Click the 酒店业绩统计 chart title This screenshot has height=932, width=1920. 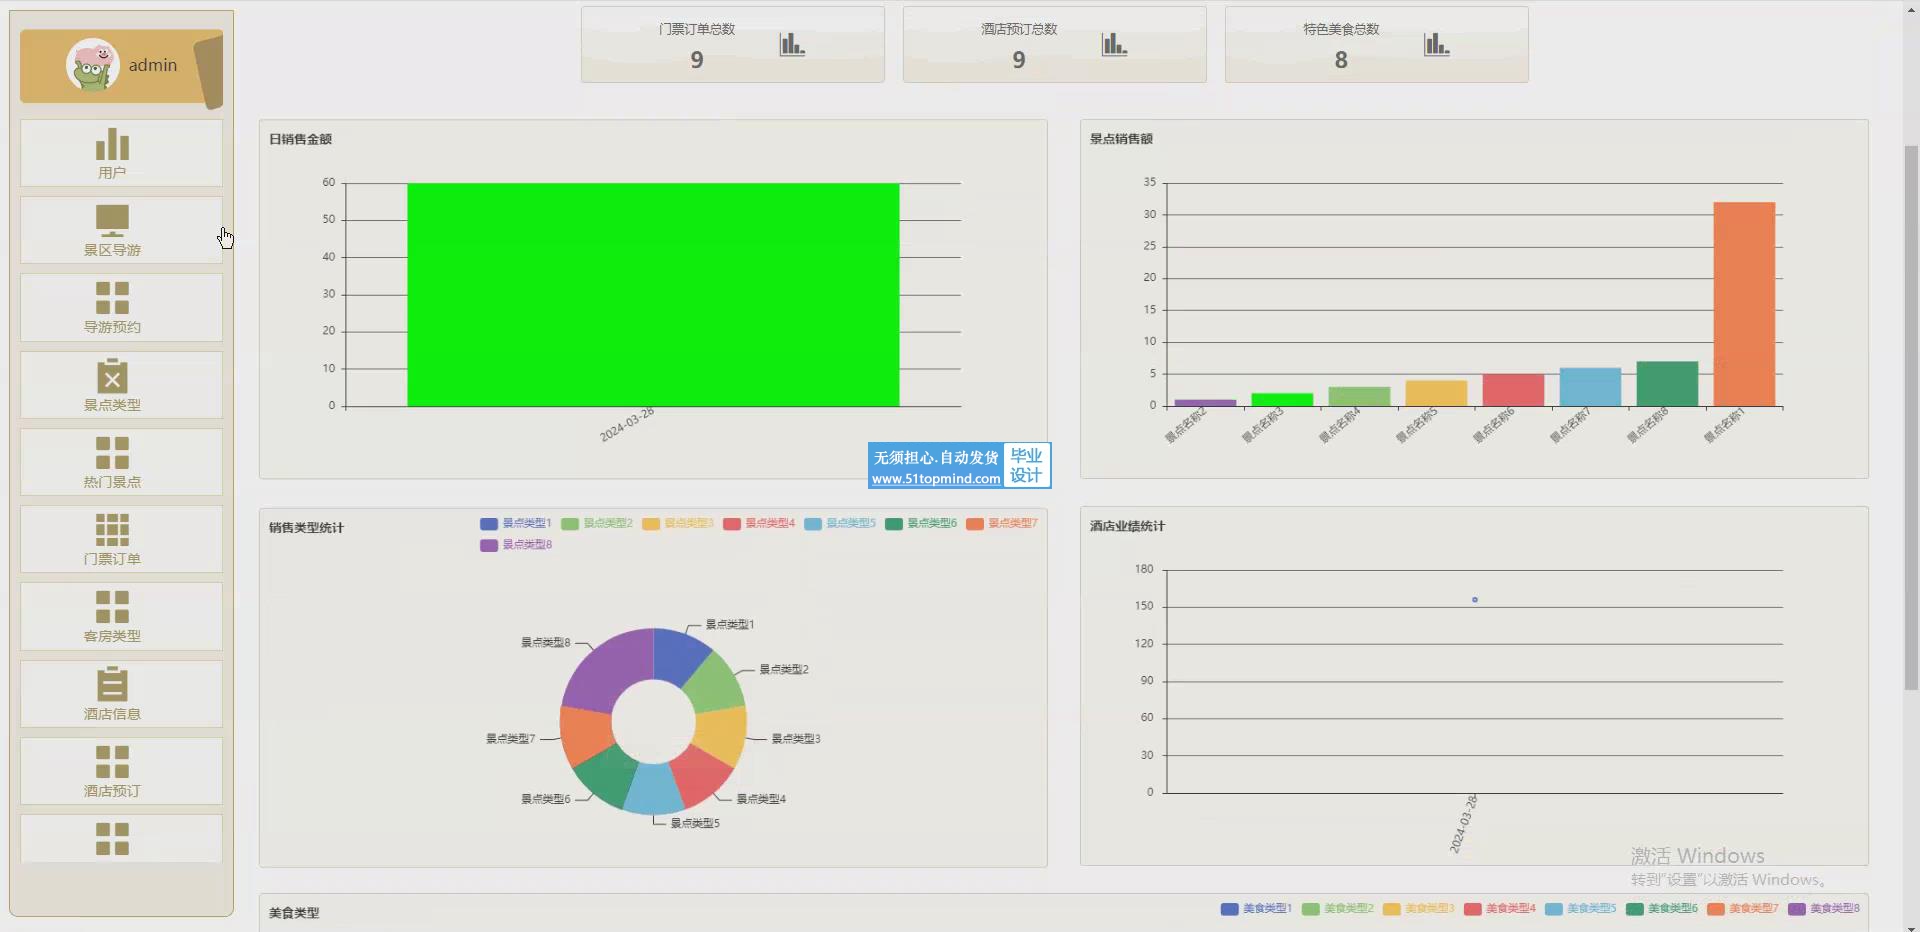point(1127,526)
